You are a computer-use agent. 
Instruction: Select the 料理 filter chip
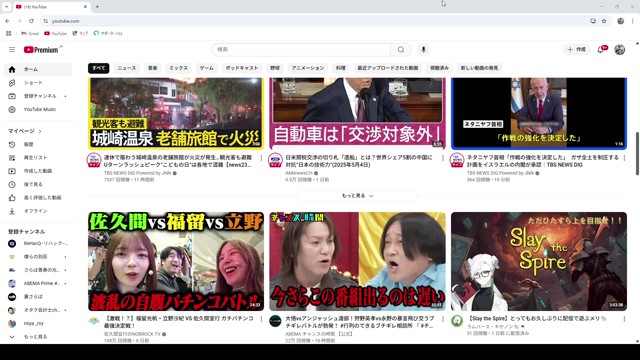(341, 68)
